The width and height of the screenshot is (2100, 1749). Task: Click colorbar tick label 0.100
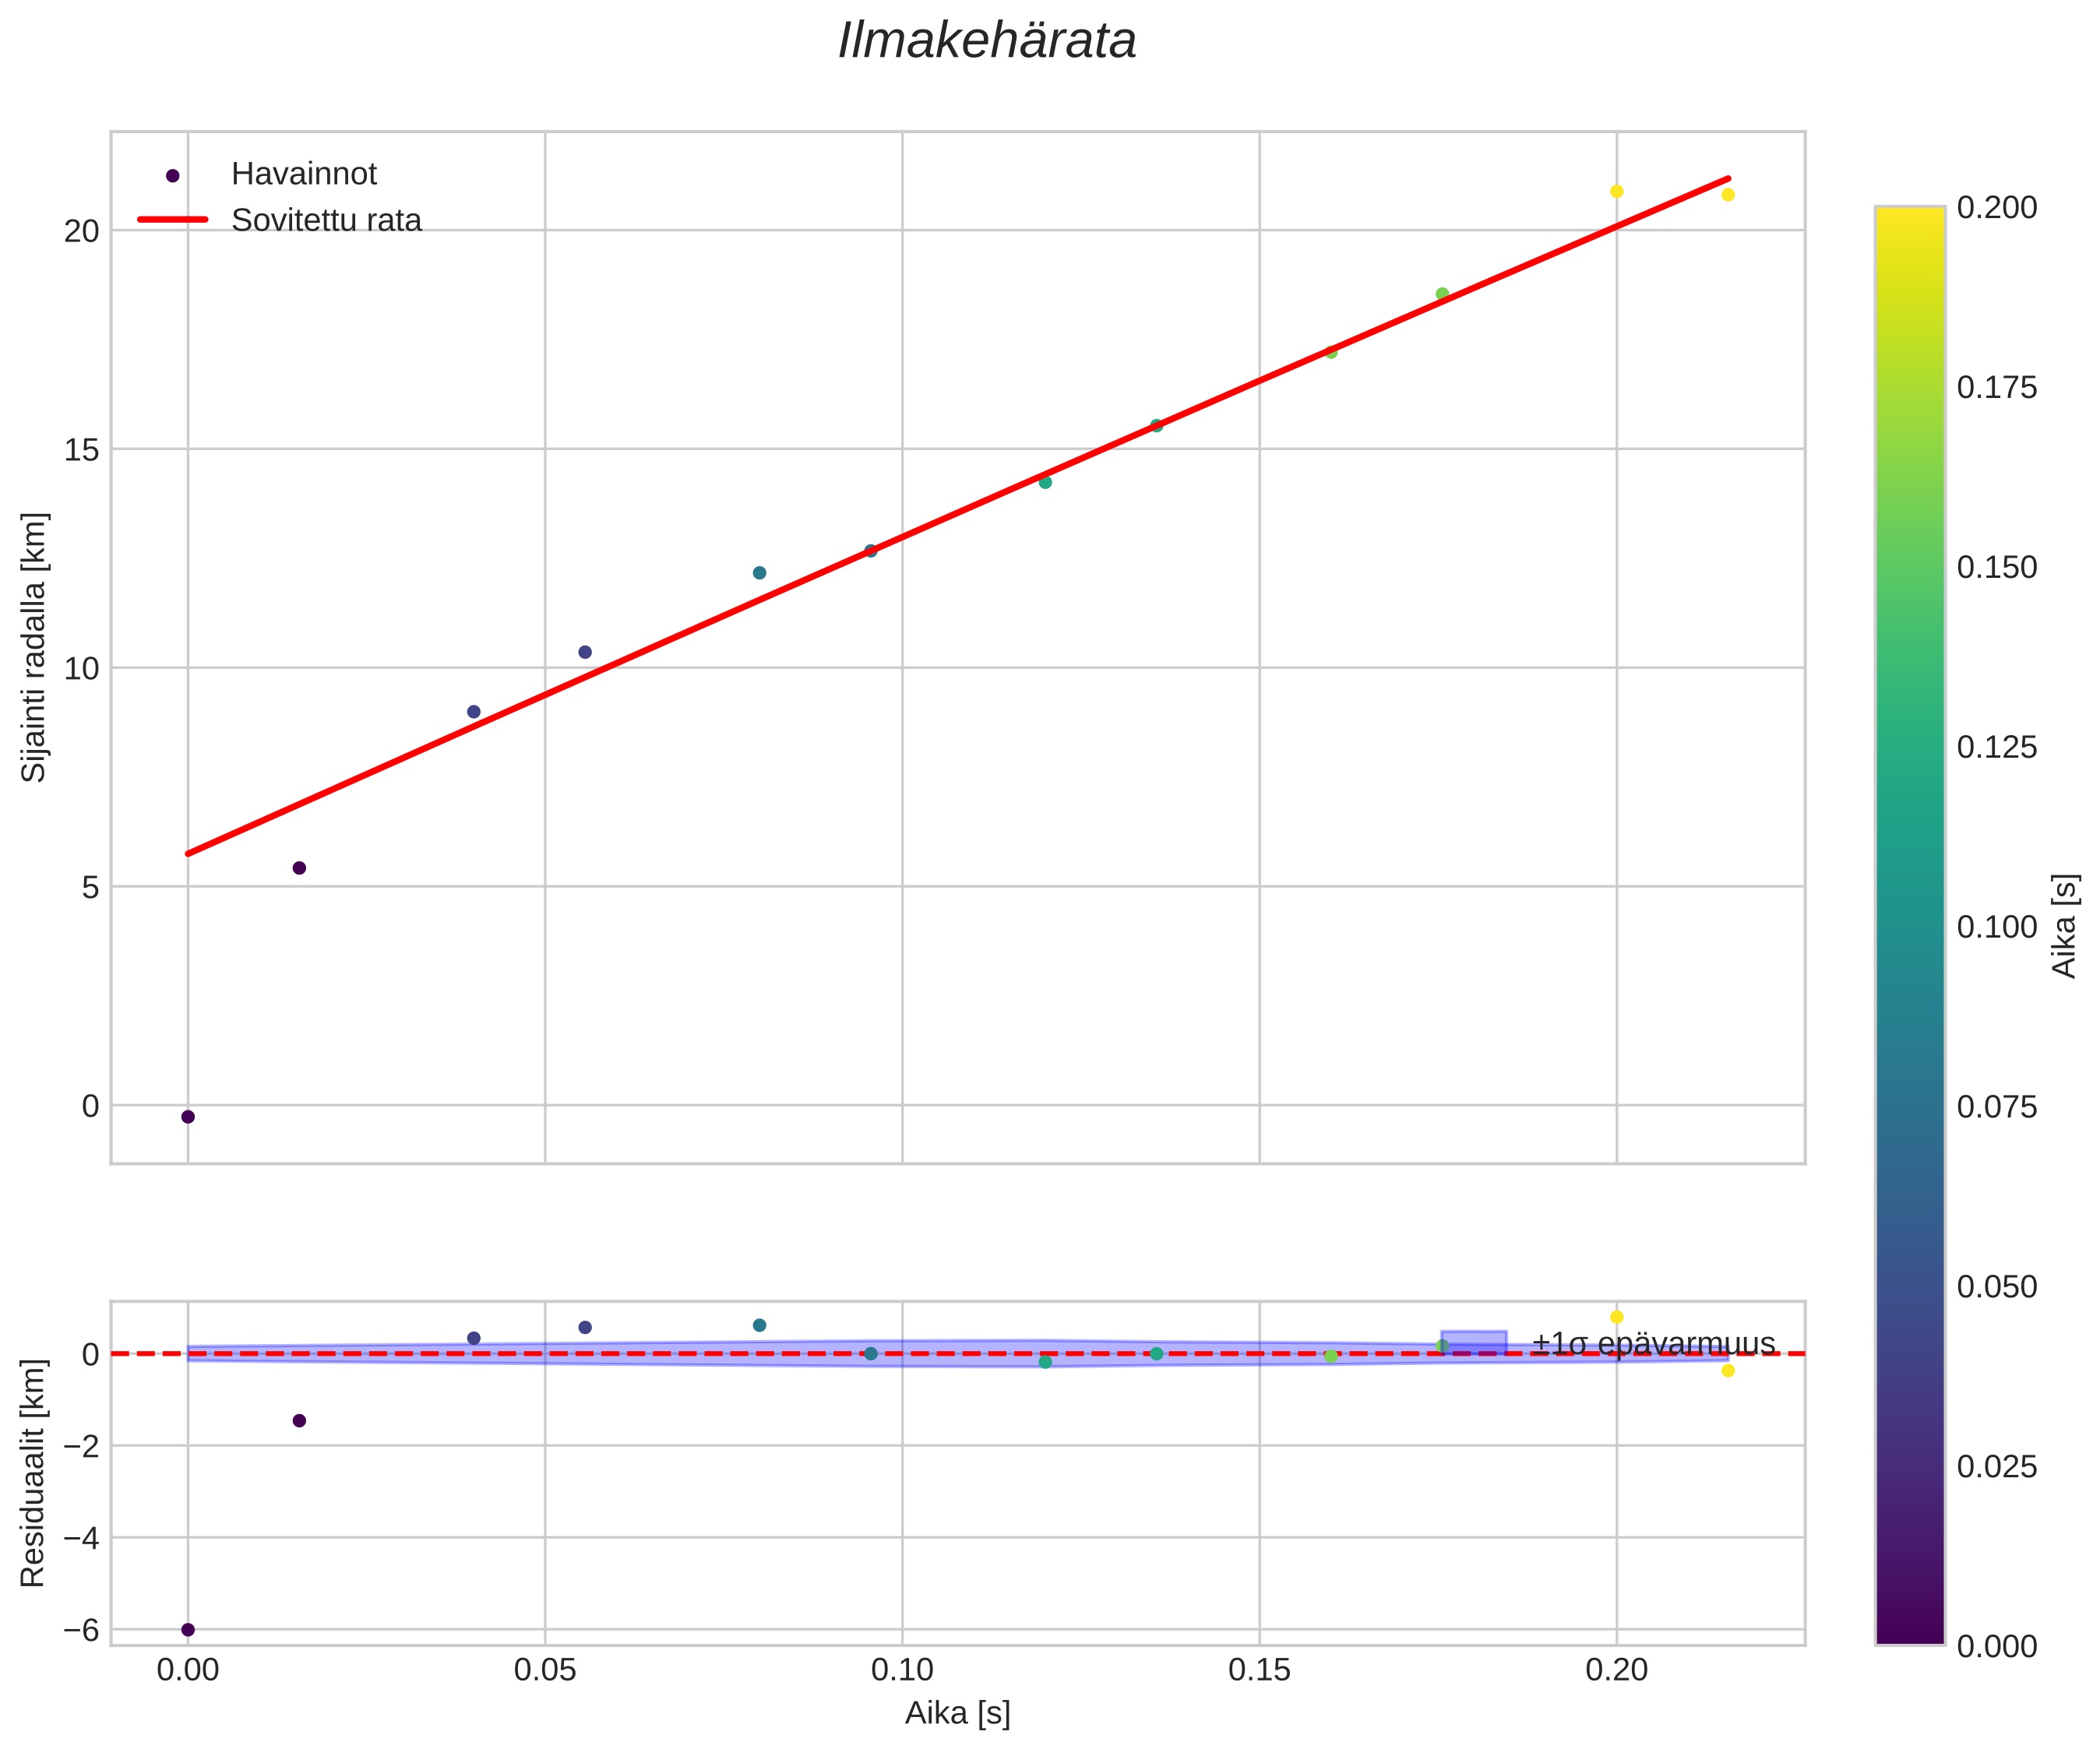click(x=1997, y=927)
